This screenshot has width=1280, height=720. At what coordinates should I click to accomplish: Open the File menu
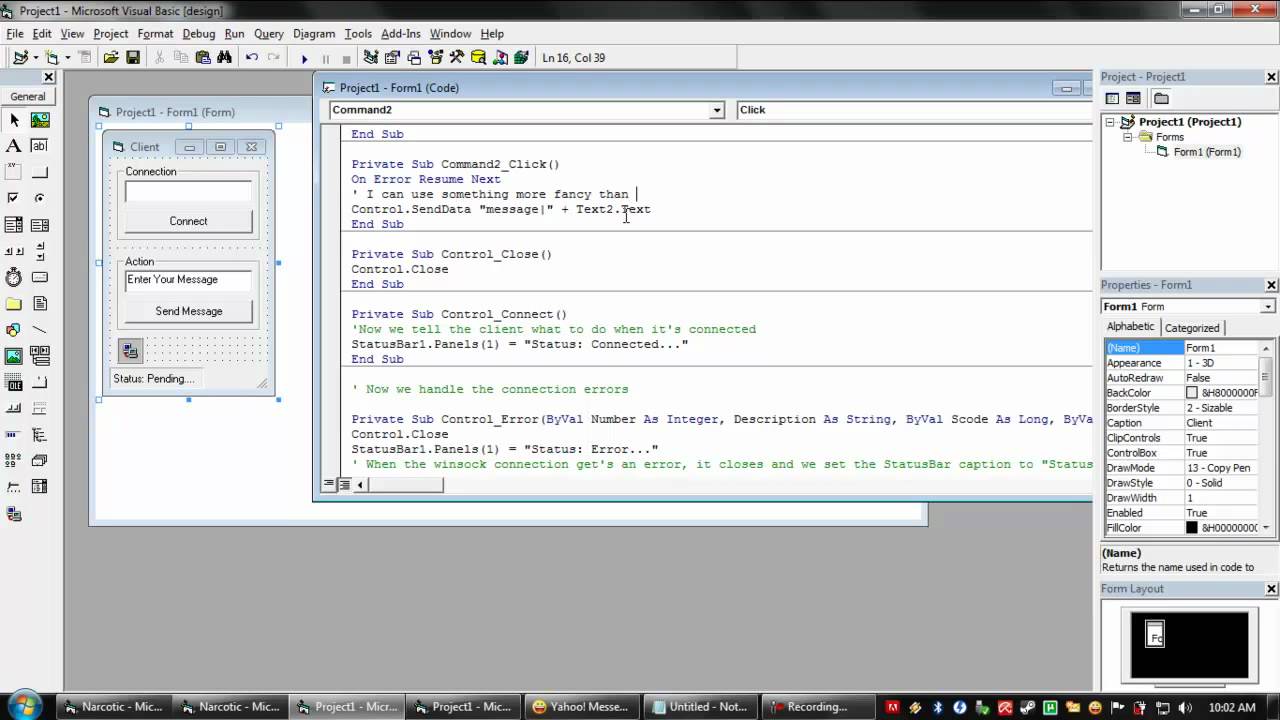tap(15, 33)
